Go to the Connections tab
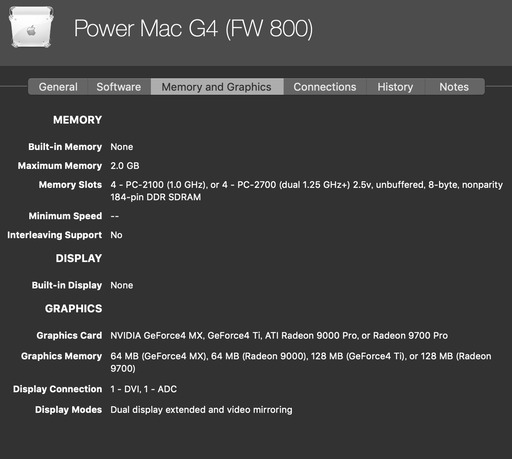 point(325,87)
